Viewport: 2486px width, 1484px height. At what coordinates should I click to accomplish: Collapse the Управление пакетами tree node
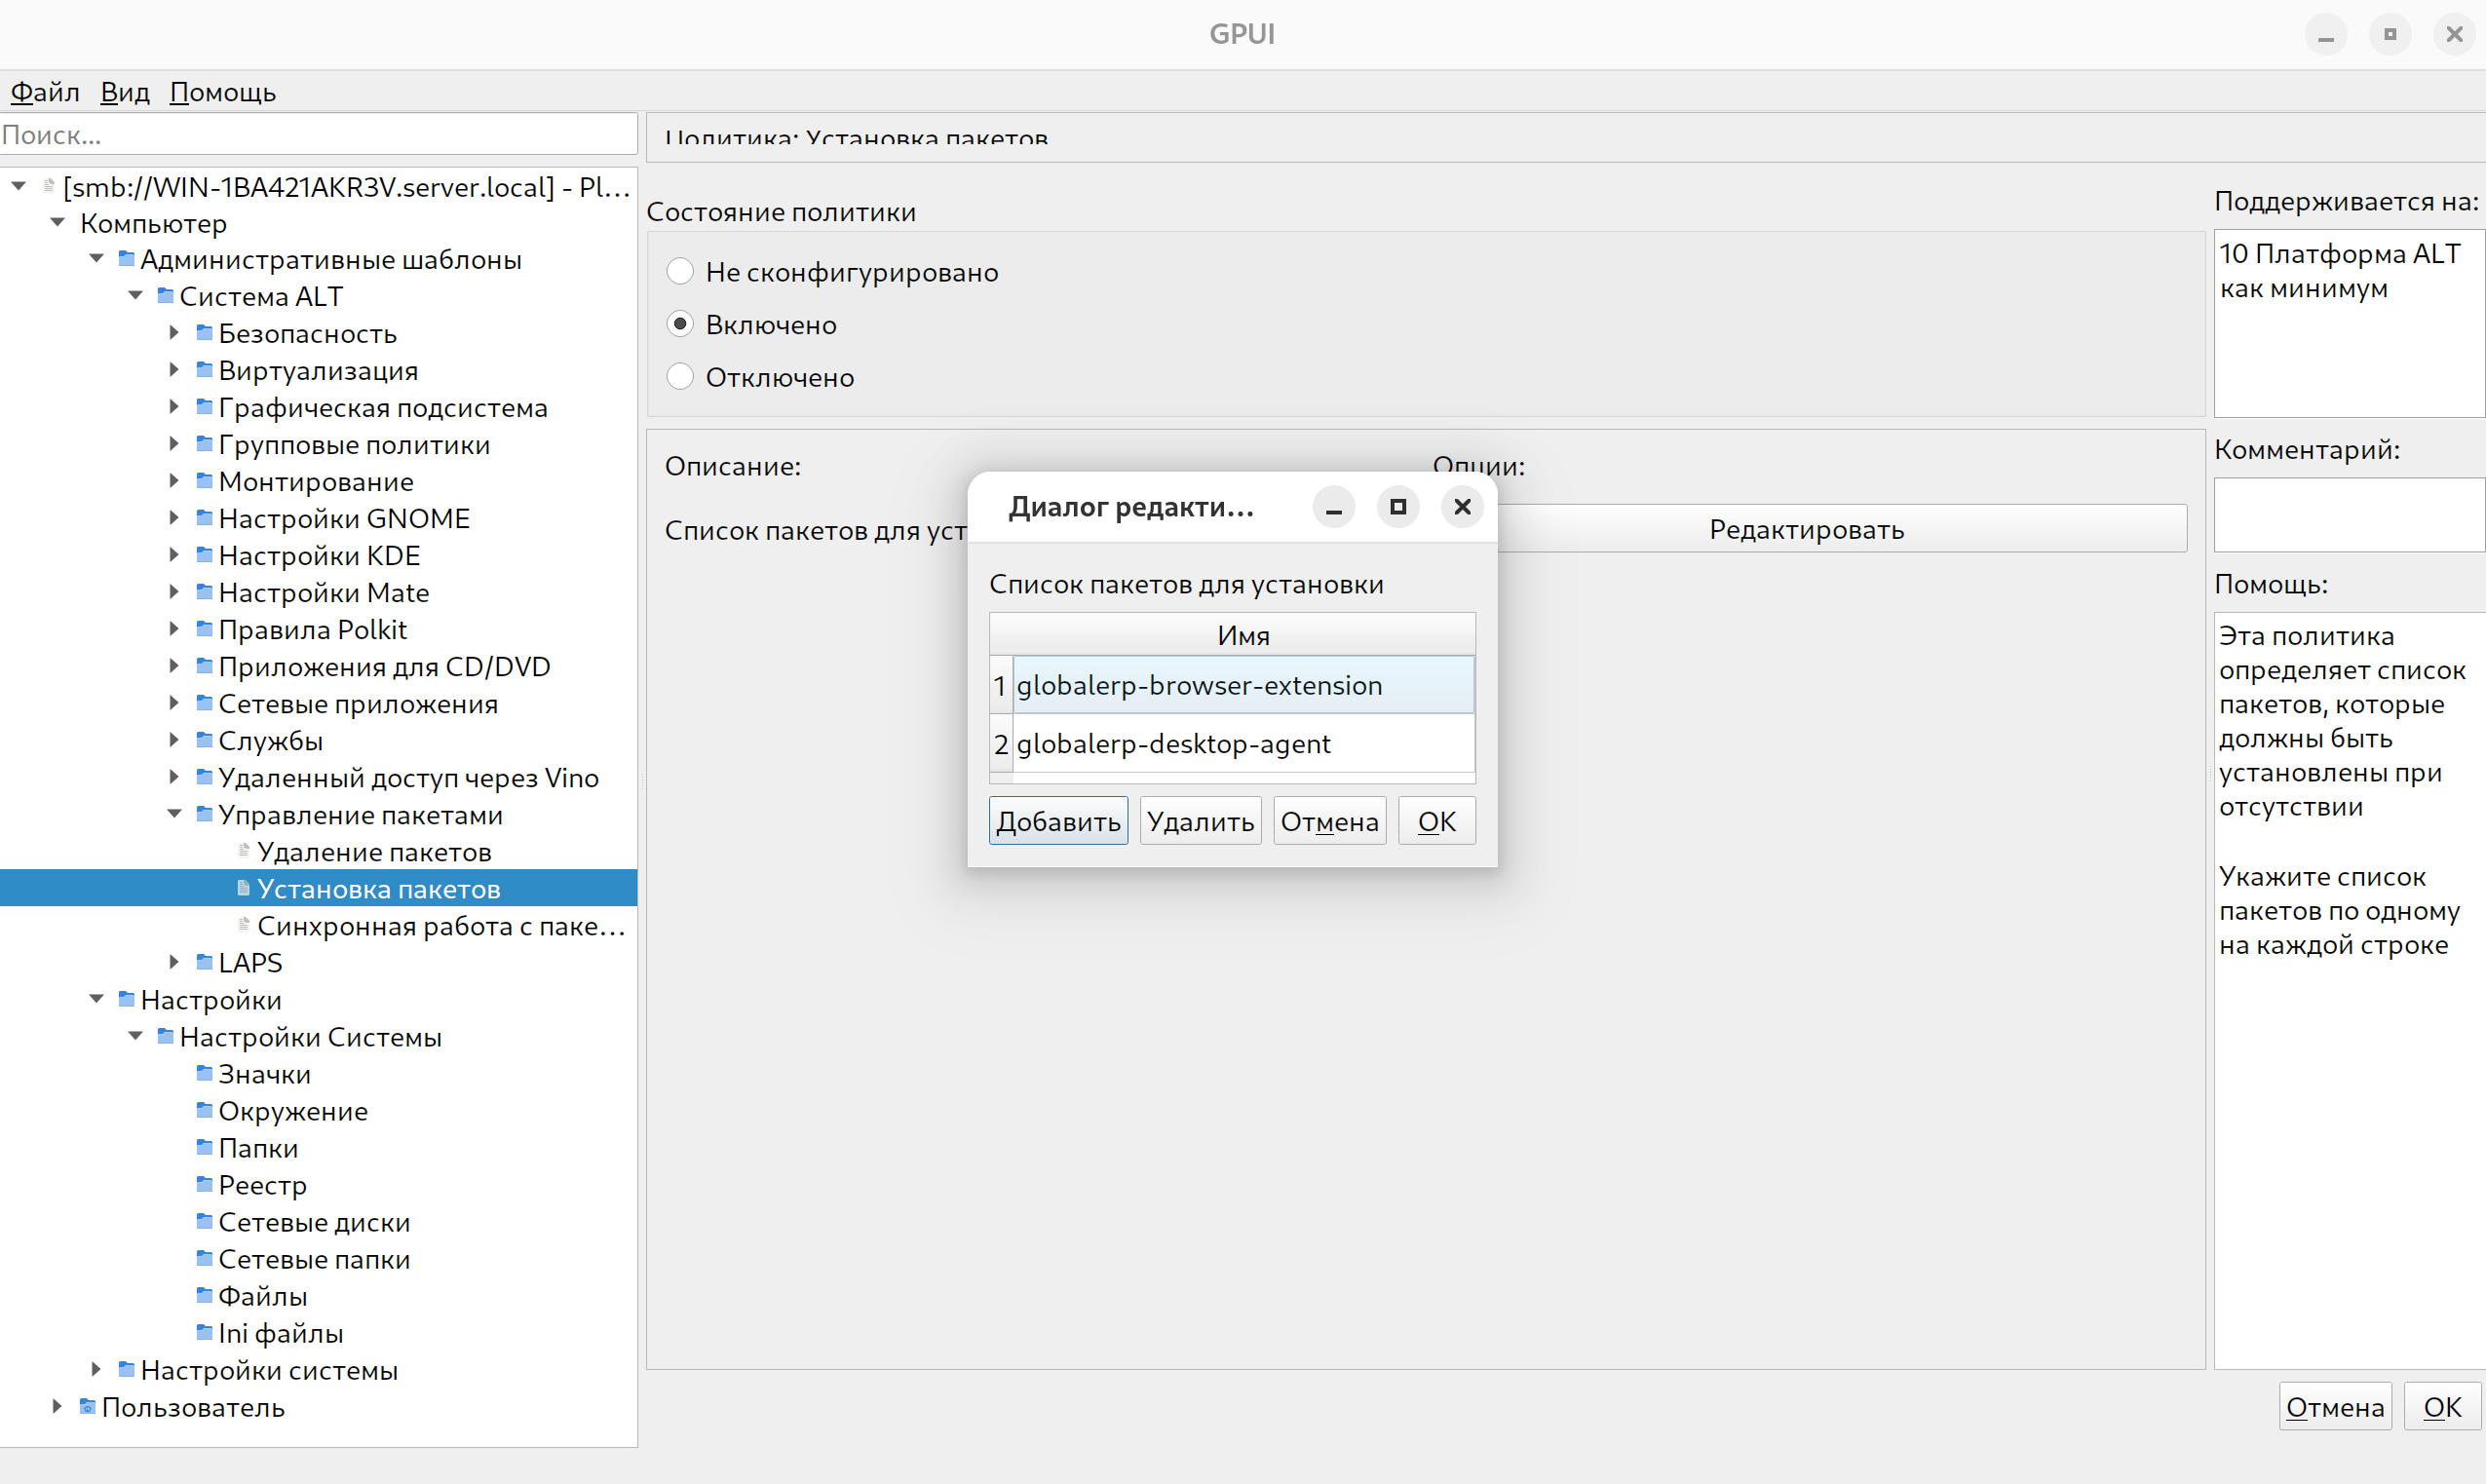174,814
